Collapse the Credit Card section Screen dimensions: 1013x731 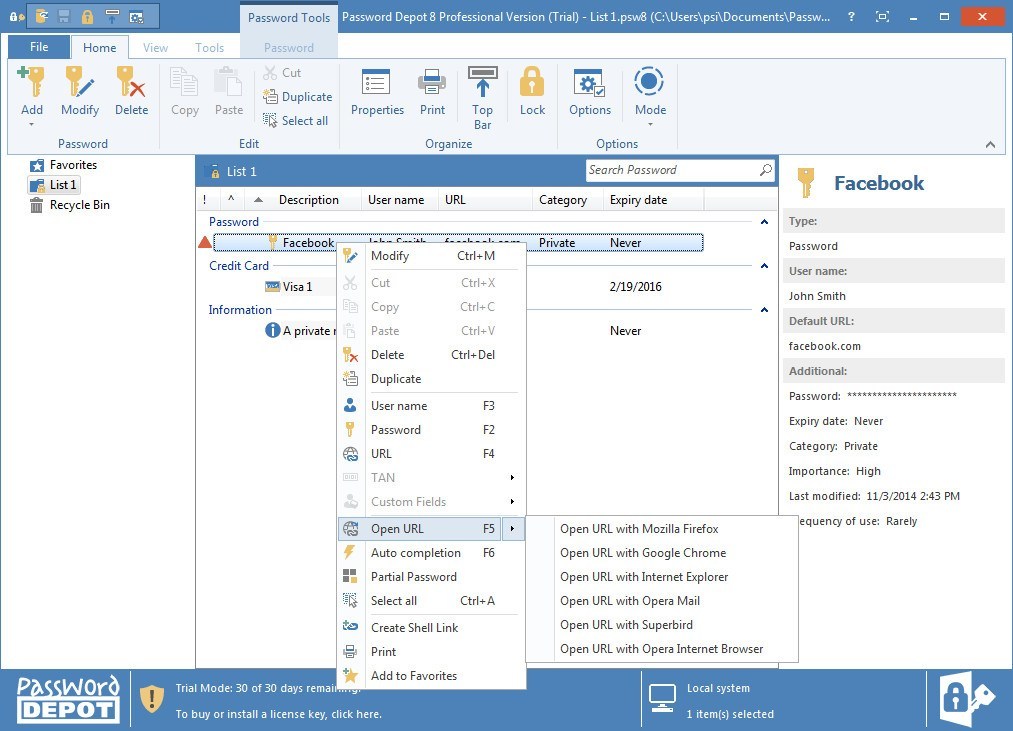(764, 266)
